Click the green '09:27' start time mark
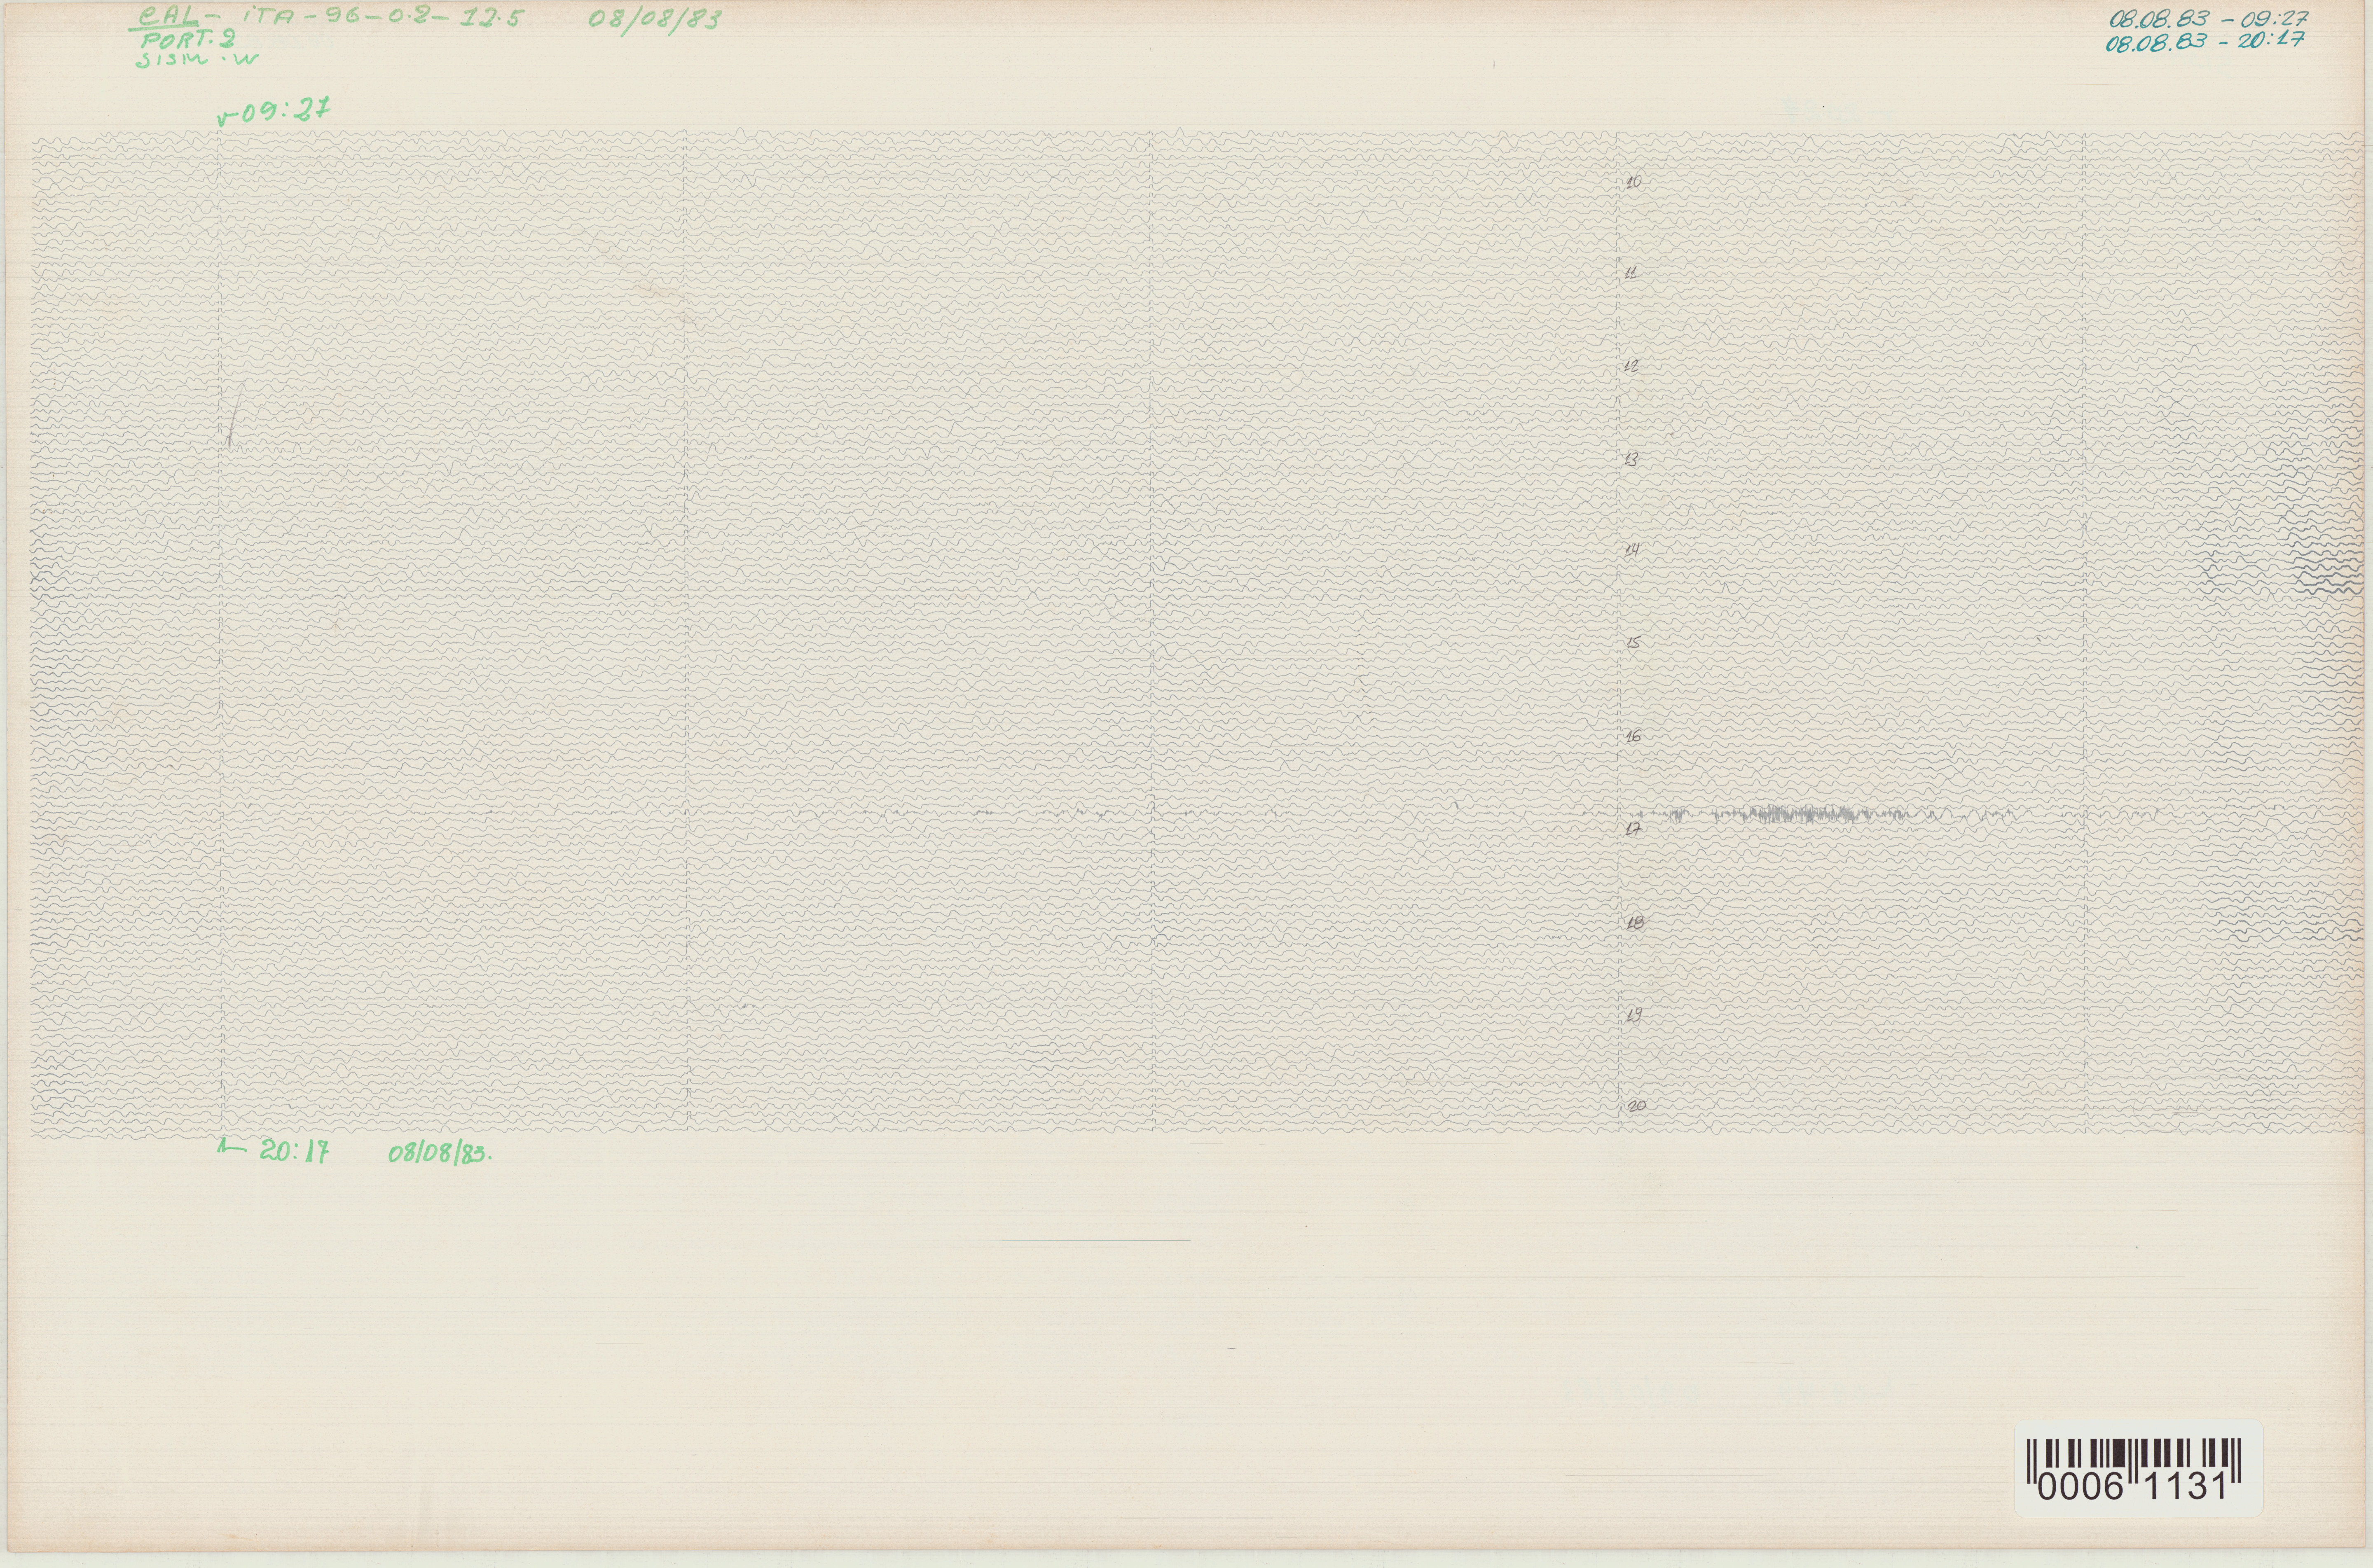The image size is (2373, 1568). (x=274, y=112)
